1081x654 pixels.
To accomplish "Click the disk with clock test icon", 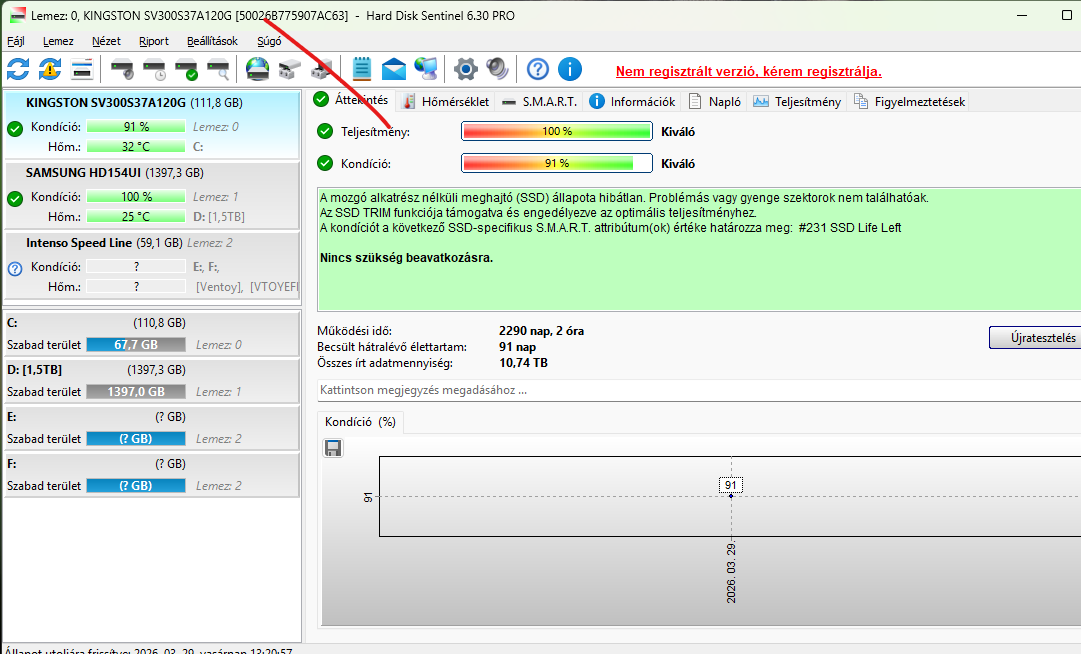I will (154, 69).
